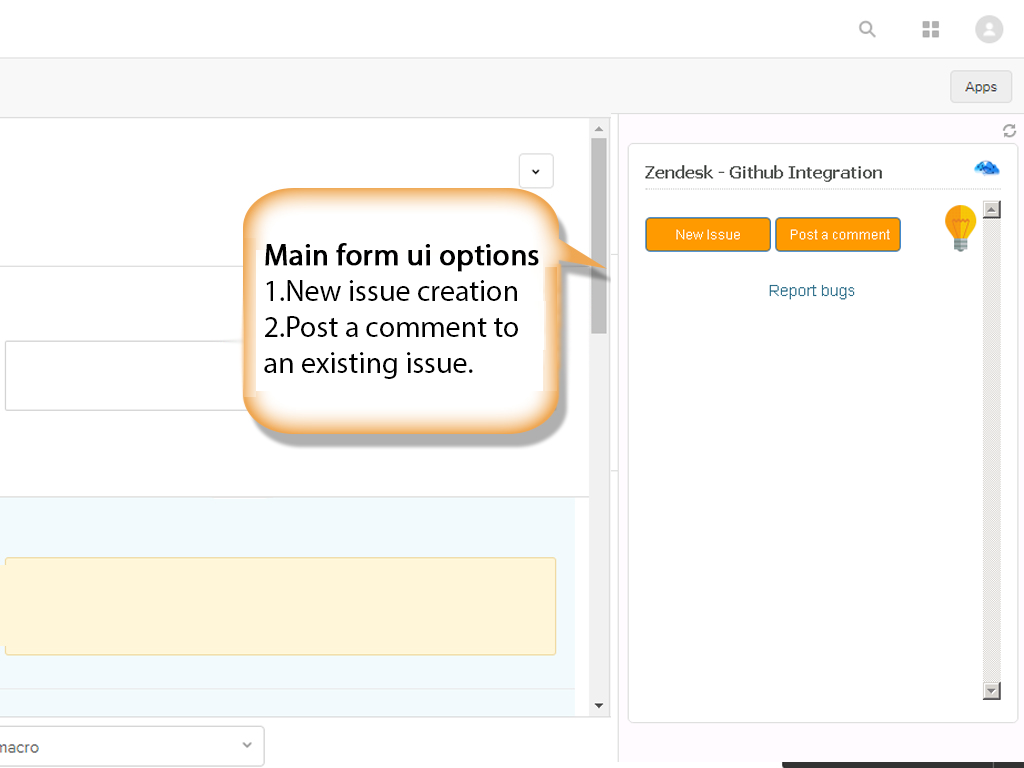Refresh the integration apps panel

click(1009, 130)
